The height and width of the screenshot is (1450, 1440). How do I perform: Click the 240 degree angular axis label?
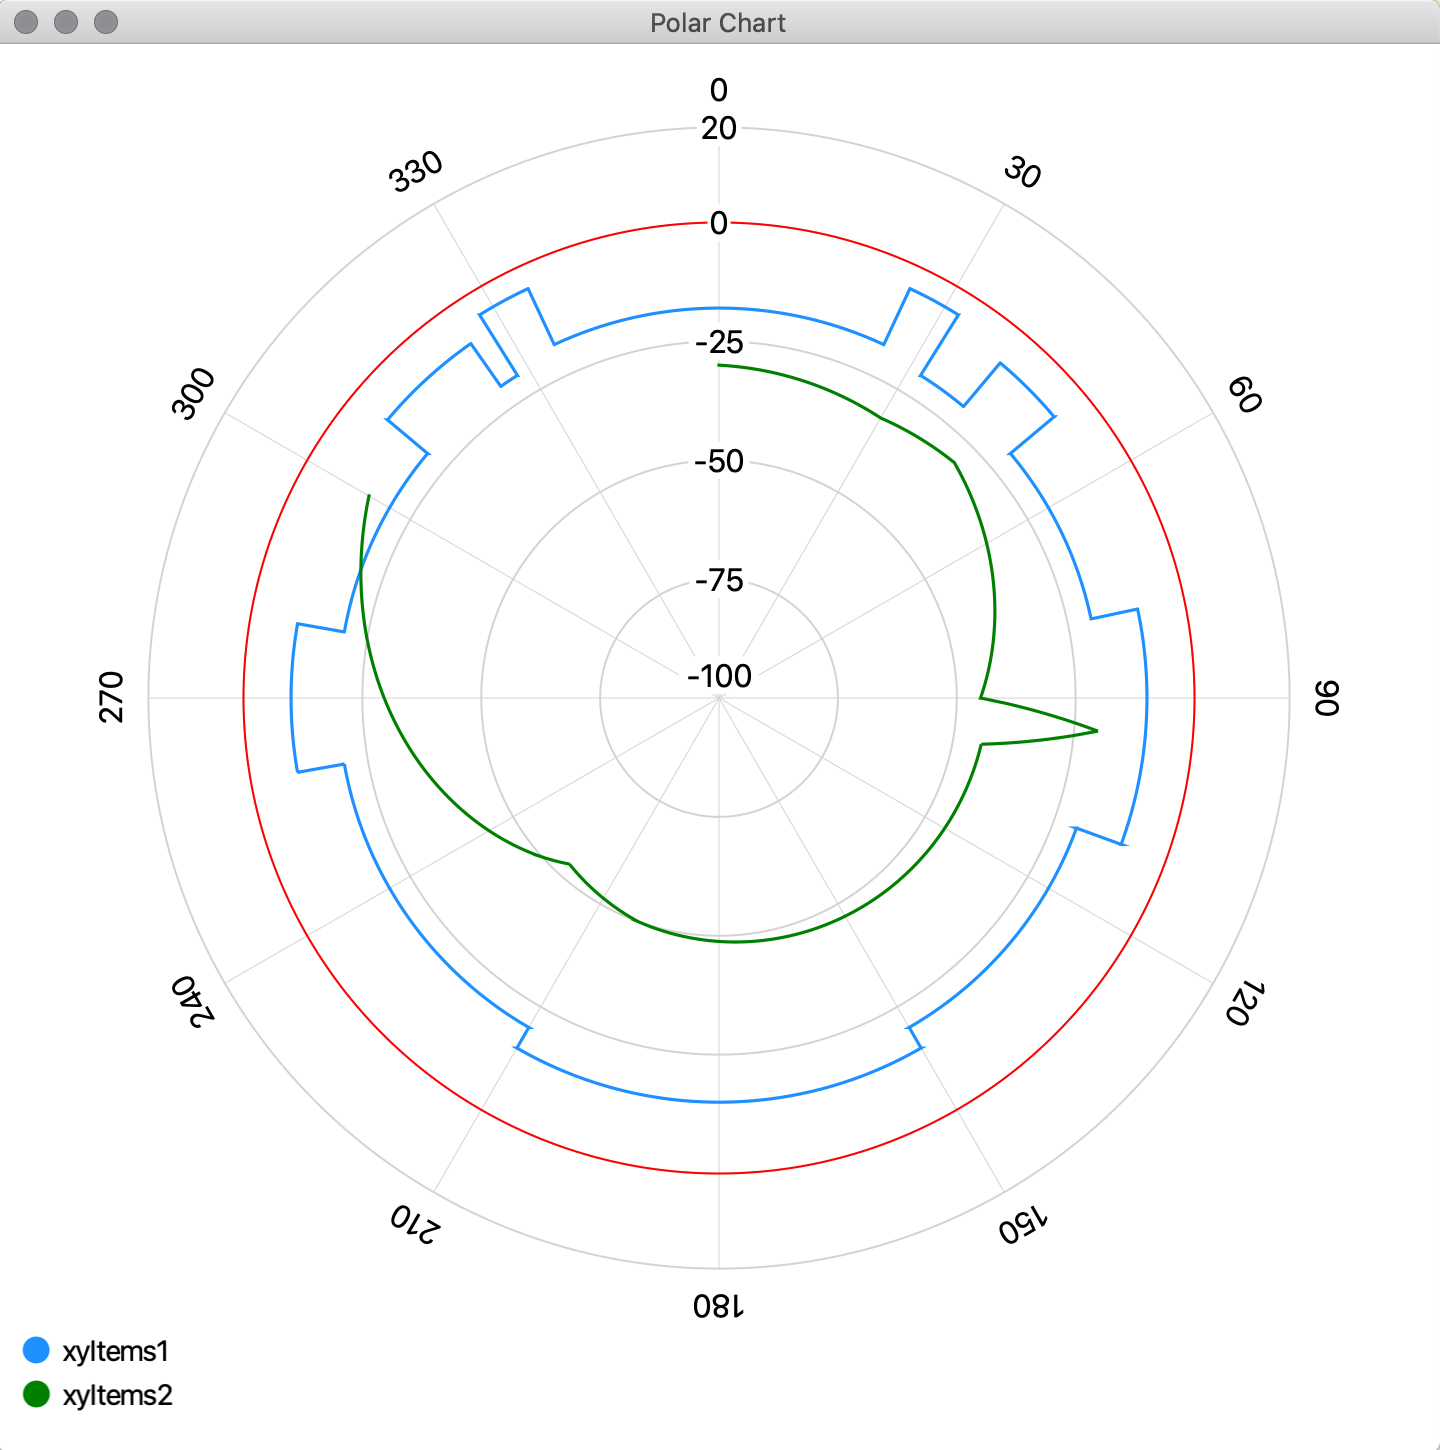(193, 1001)
